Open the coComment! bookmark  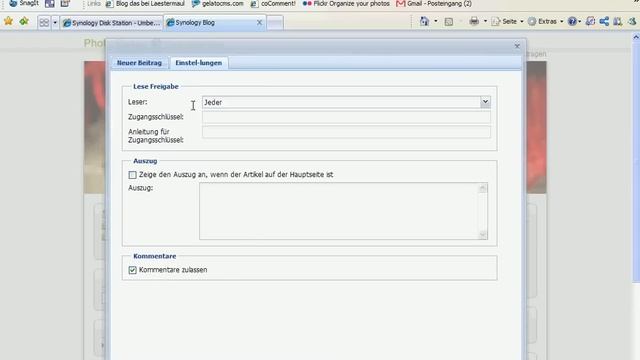[x=273, y=4]
